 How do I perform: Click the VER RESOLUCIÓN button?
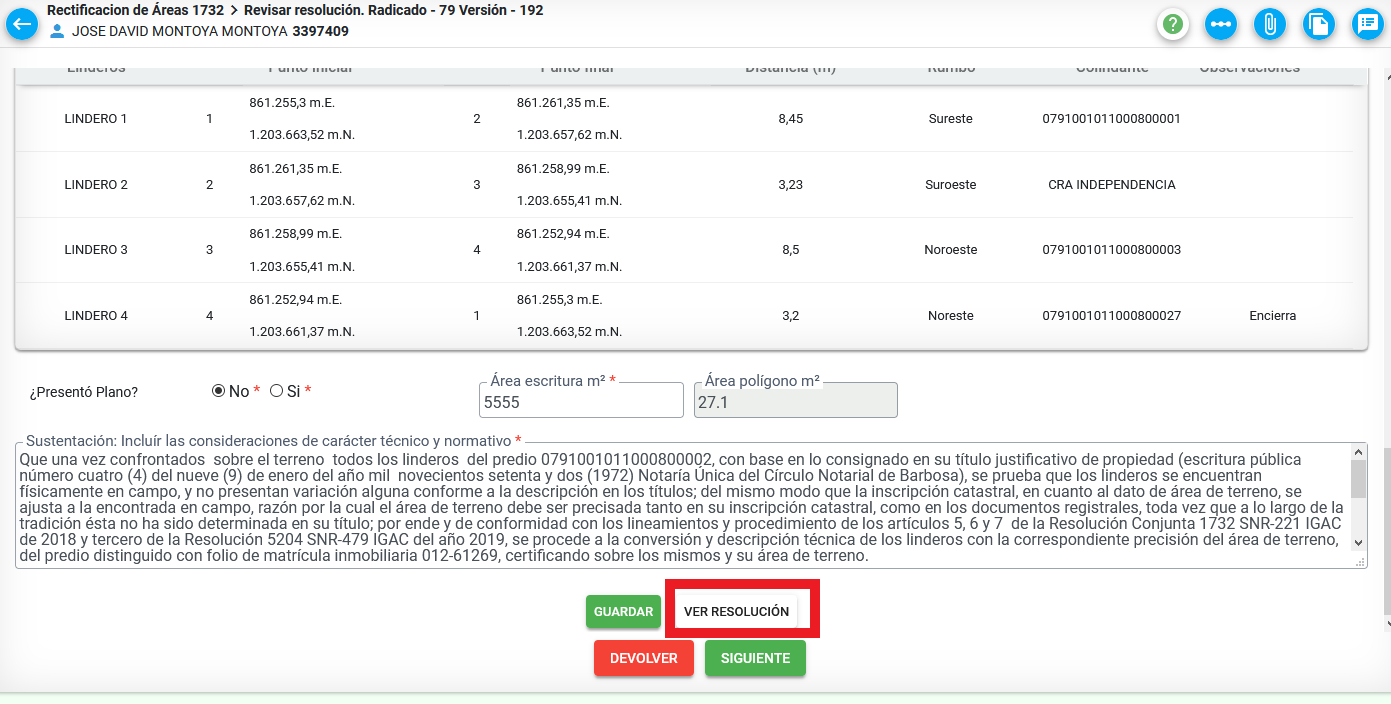coord(736,611)
